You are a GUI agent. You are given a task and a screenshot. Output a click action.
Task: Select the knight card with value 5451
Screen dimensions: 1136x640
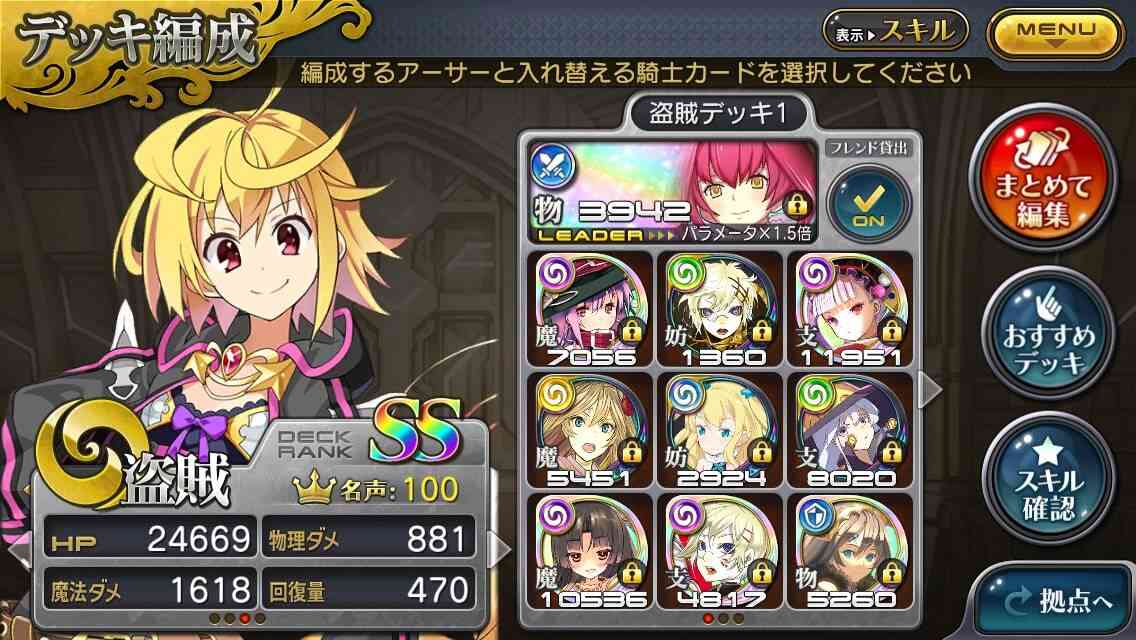590,430
